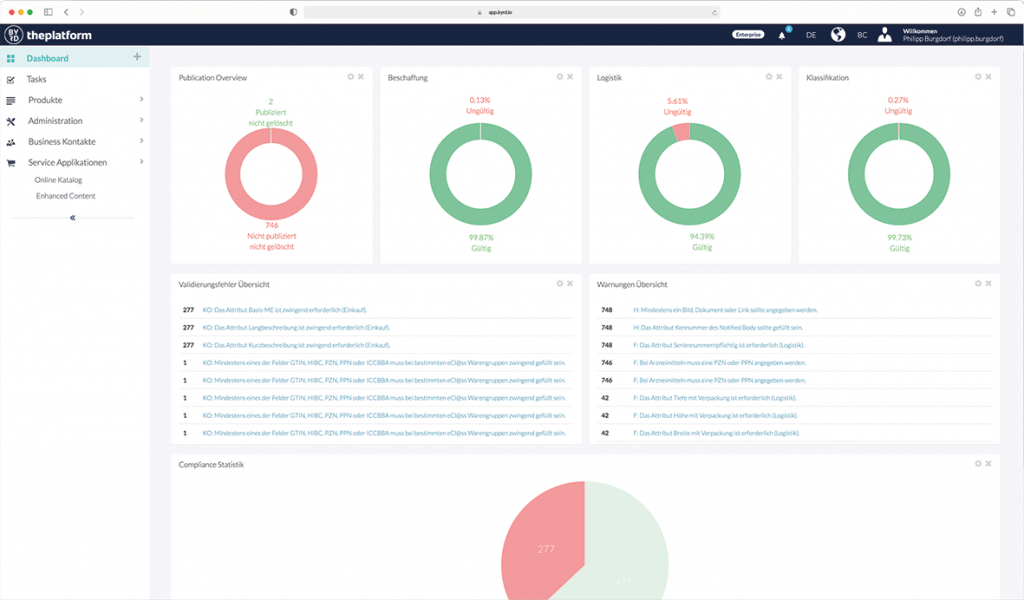Open the DE language menu item
Viewport: 1024px width, 600px height.
(811, 33)
